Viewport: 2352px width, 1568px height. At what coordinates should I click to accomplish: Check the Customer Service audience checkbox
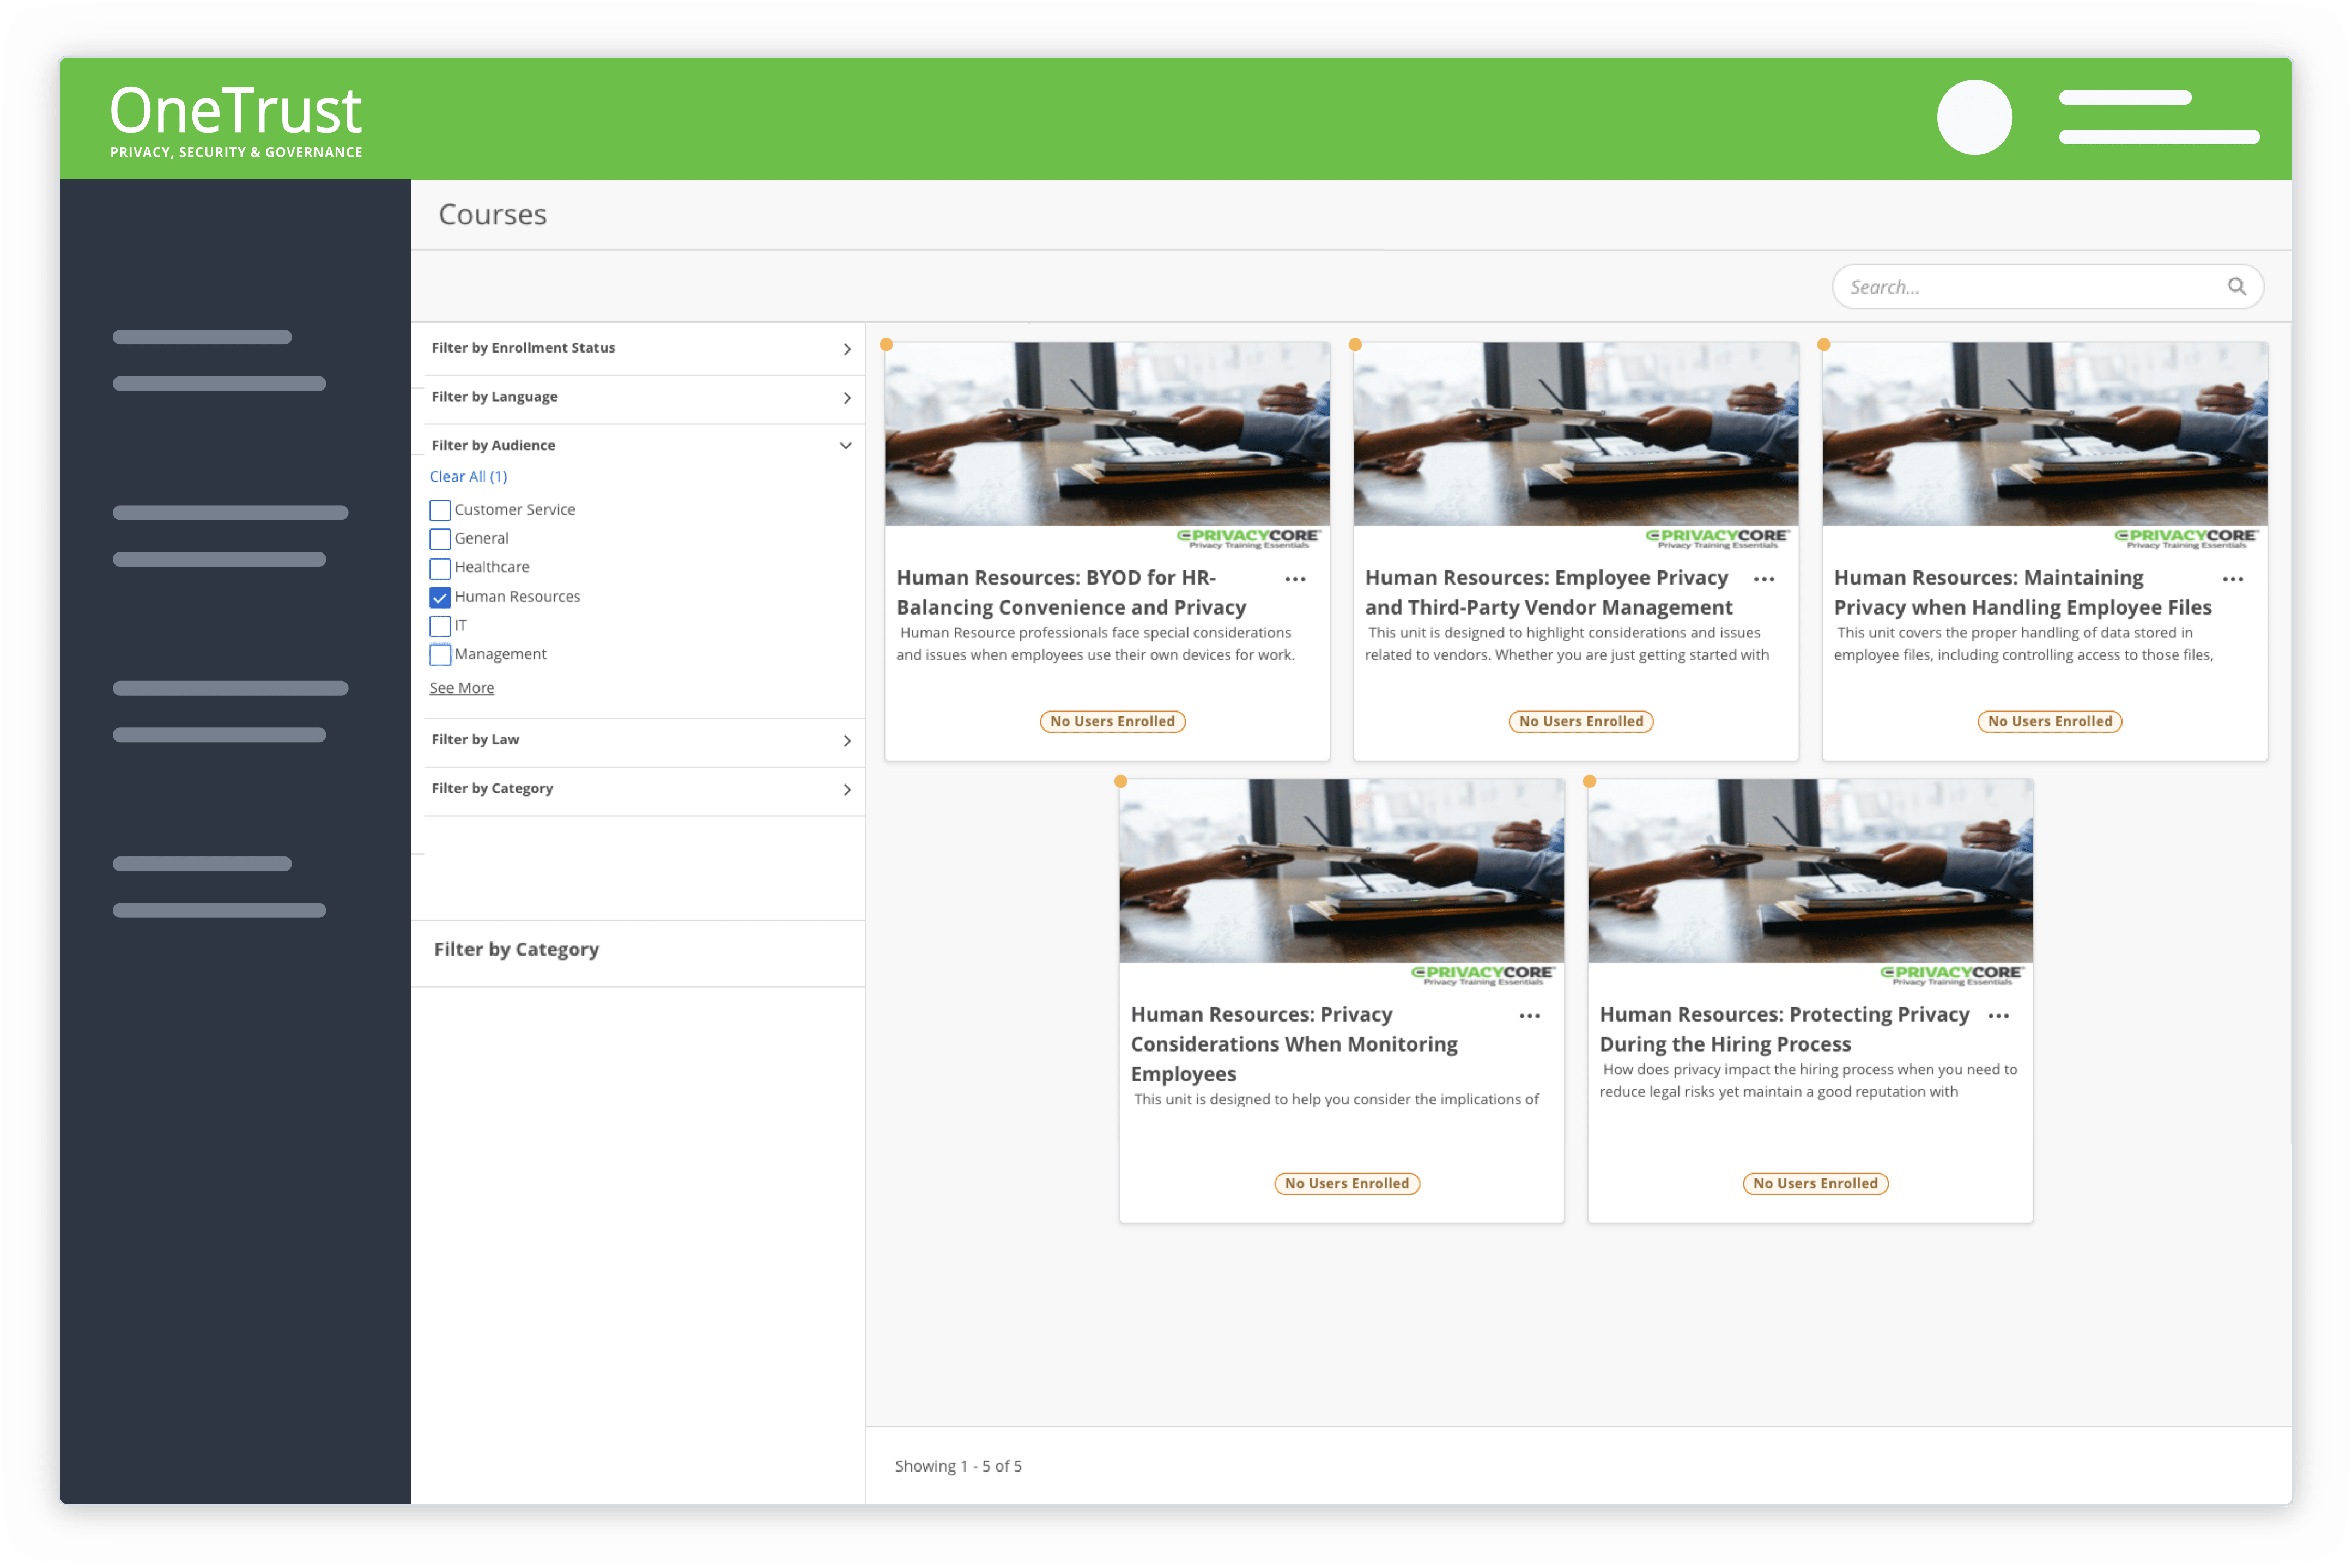440,510
